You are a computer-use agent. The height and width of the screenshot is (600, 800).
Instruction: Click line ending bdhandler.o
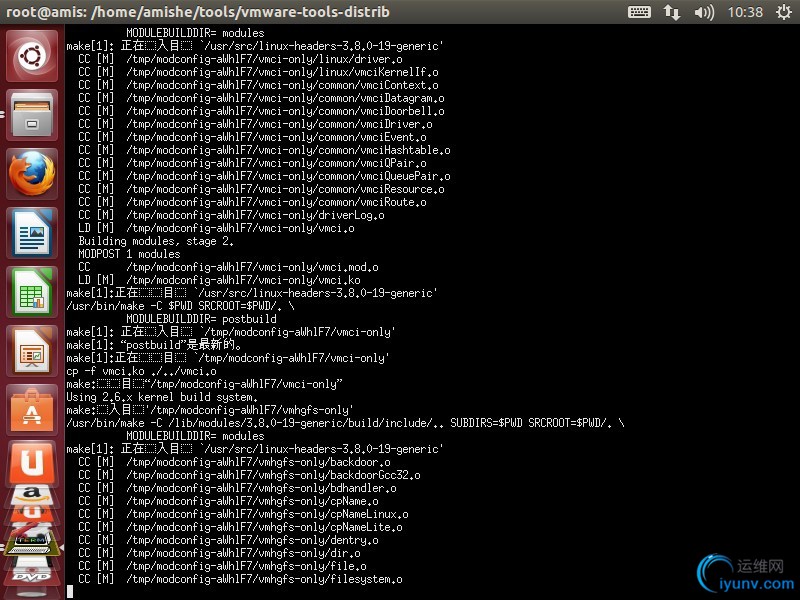[x=237, y=488]
